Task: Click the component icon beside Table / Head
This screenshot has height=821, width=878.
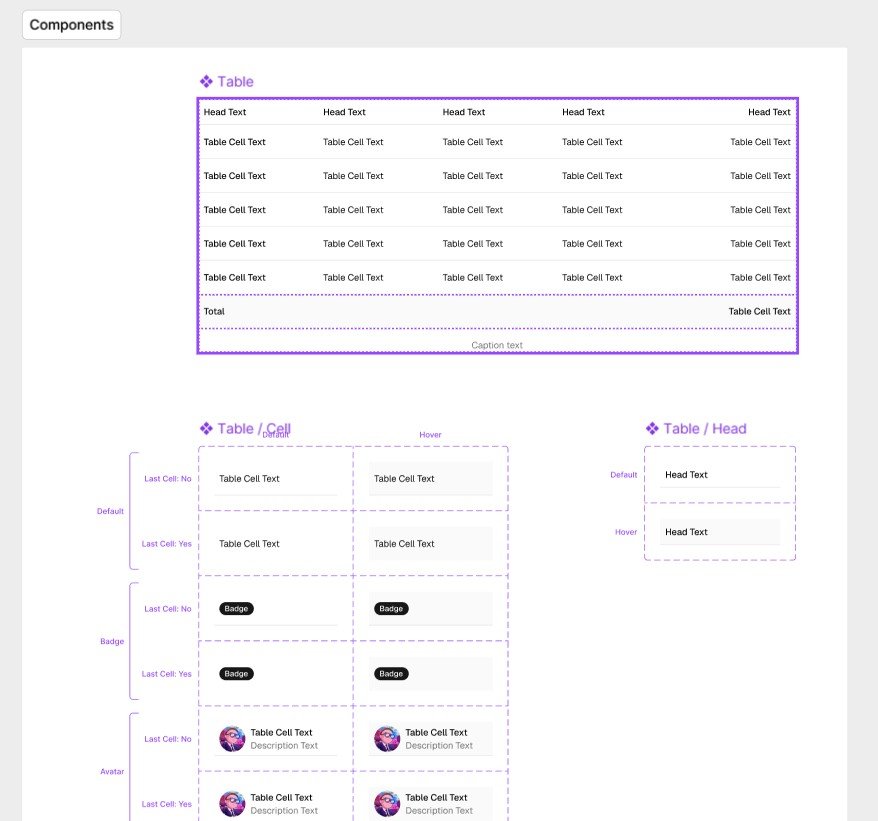Action: pyautogui.click(x=652, y=429)
